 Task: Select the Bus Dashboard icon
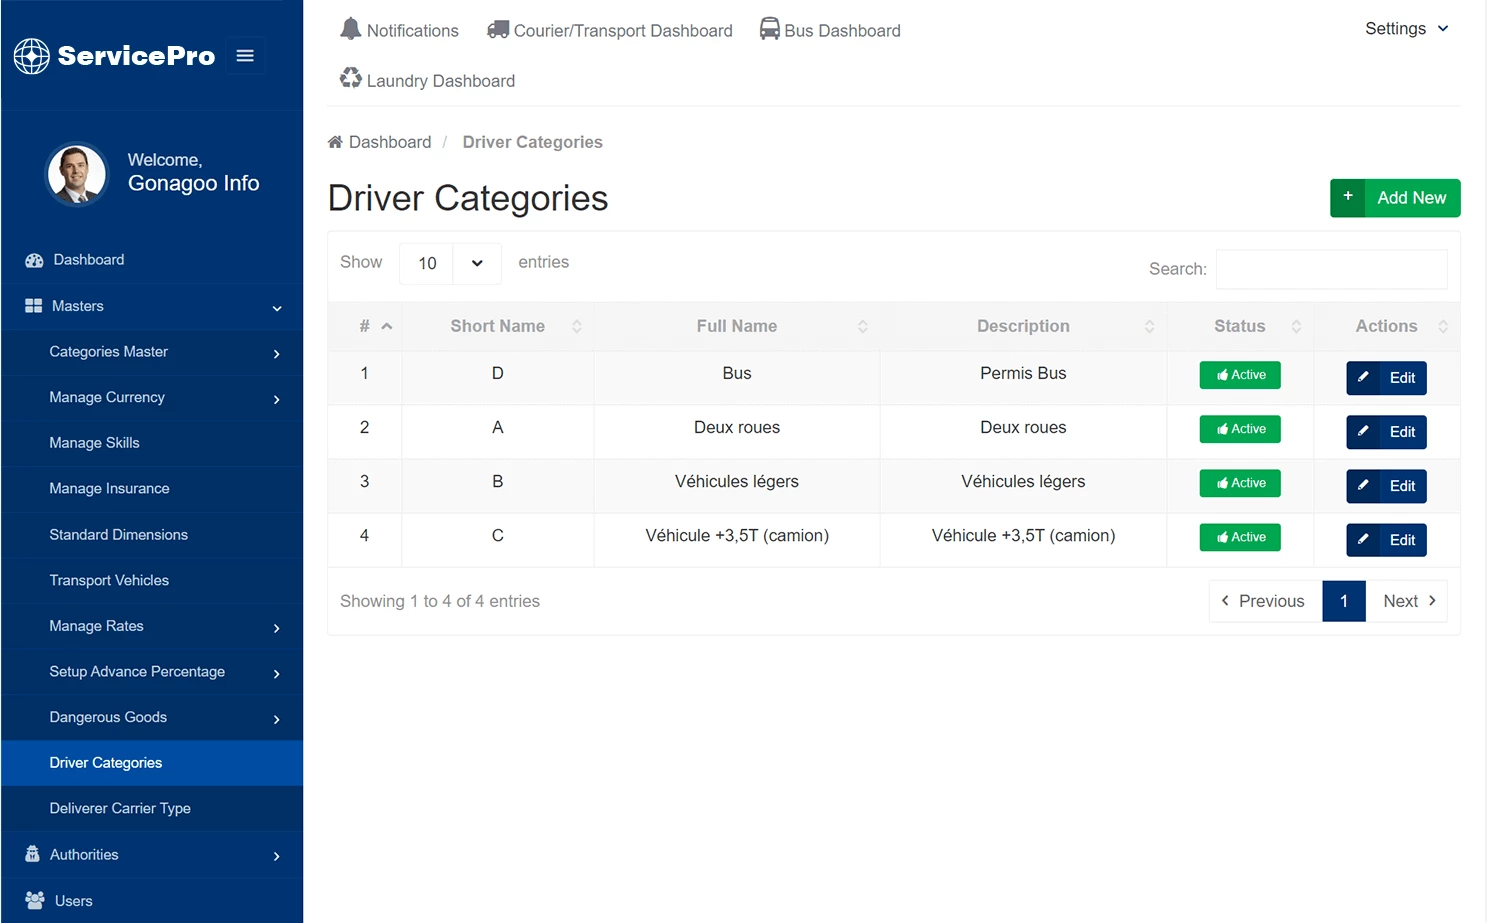[x=769, y=29]
